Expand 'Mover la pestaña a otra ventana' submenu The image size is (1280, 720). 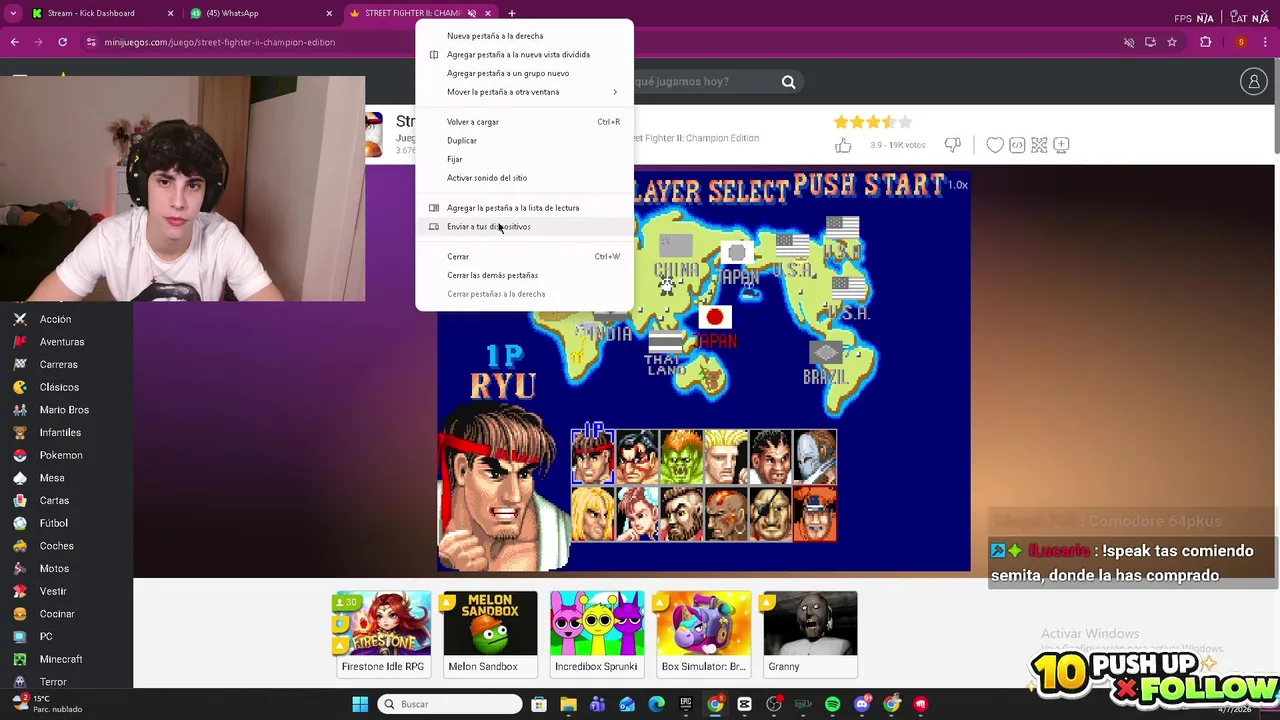coord(524,92)
